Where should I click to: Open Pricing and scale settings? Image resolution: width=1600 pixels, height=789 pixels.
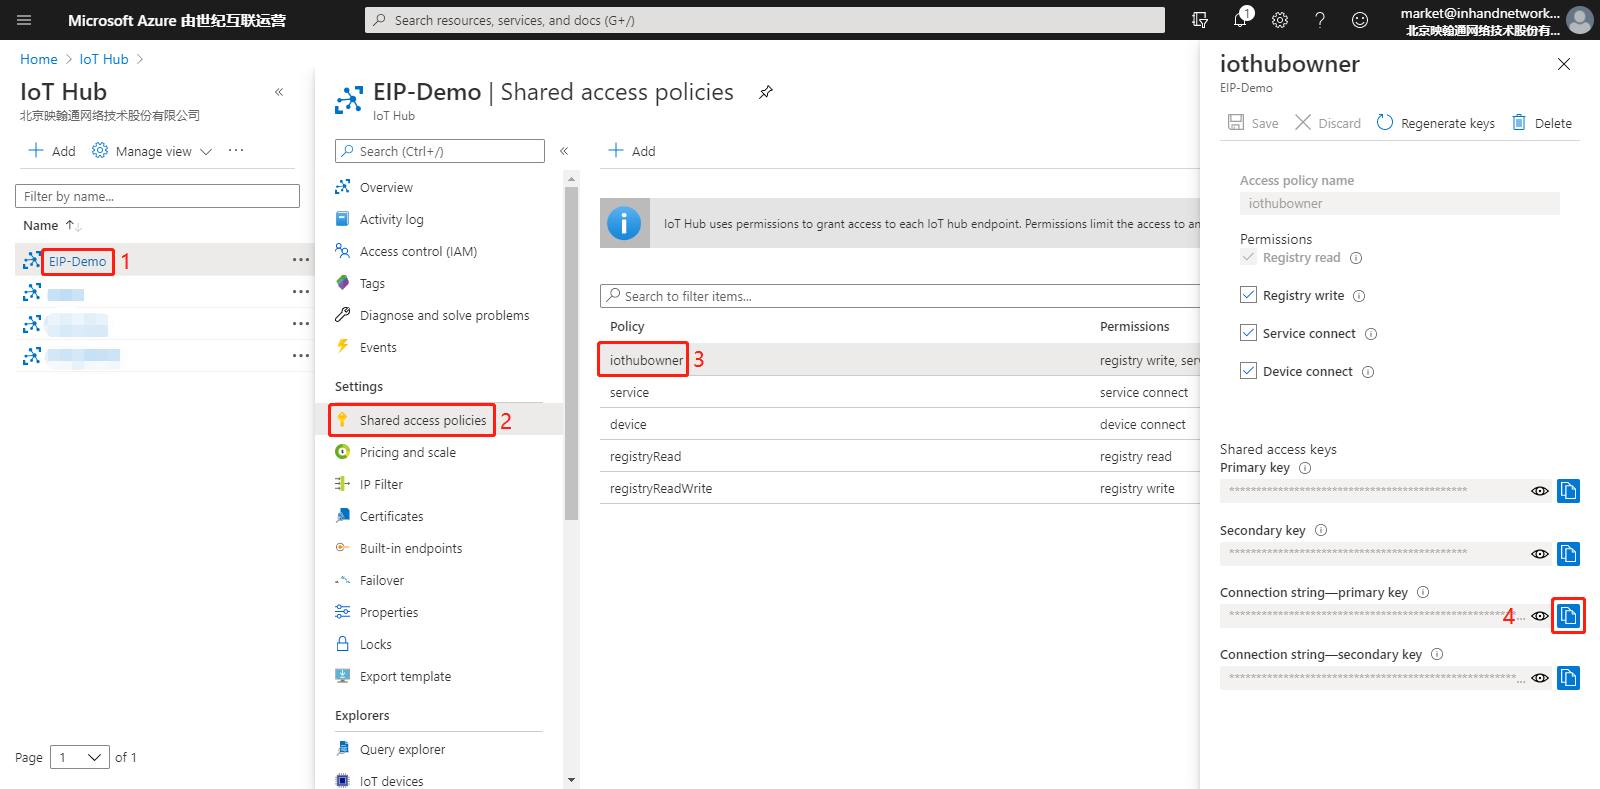(x=407, y=452)
